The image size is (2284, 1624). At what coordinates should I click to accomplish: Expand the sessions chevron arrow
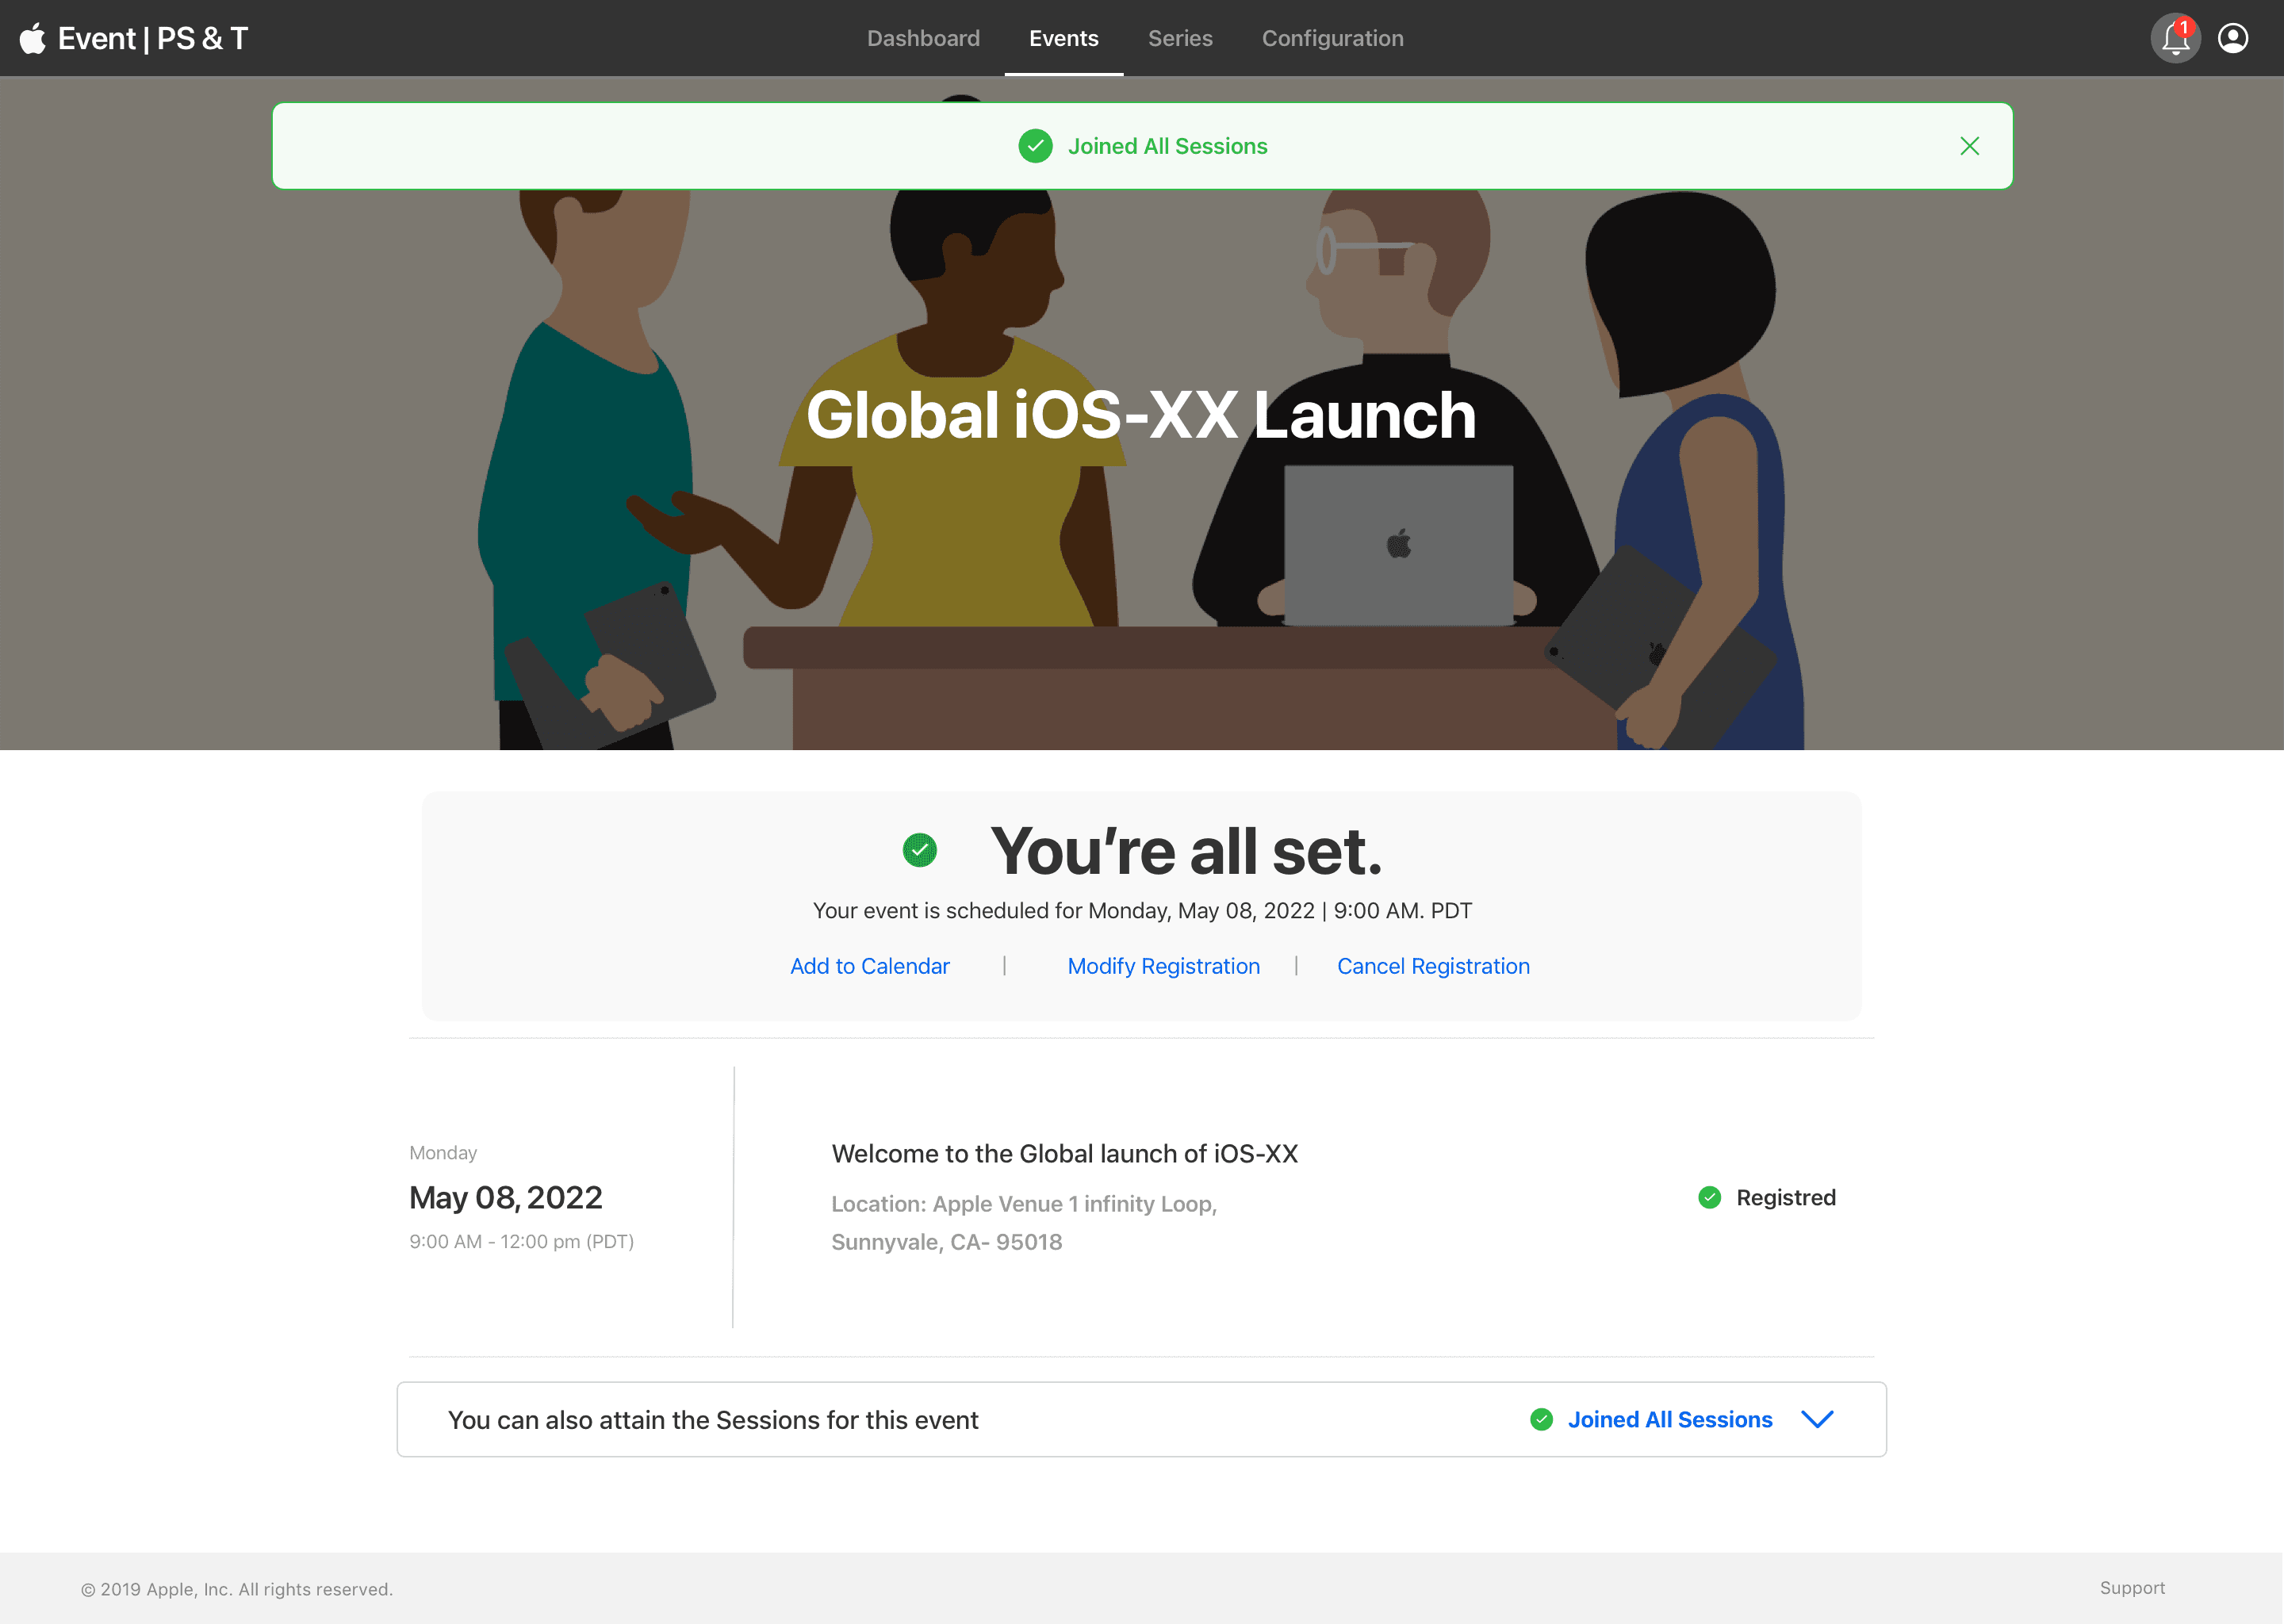click(x=1816, y=1419)
